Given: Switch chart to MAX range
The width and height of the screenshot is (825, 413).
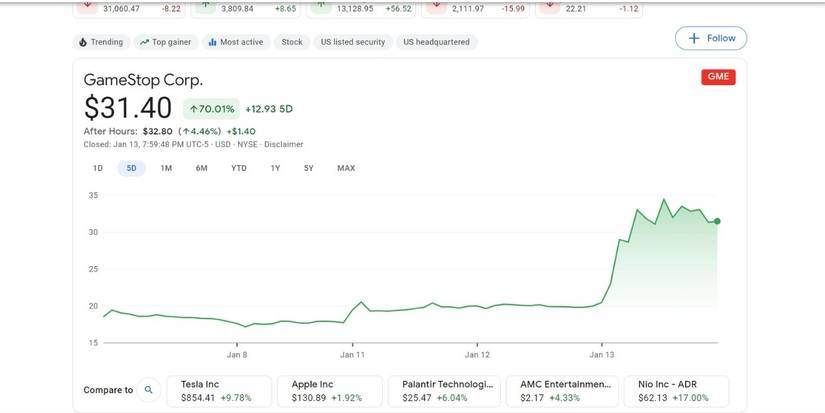Looking at the screenshot, I should pos(346,168).
